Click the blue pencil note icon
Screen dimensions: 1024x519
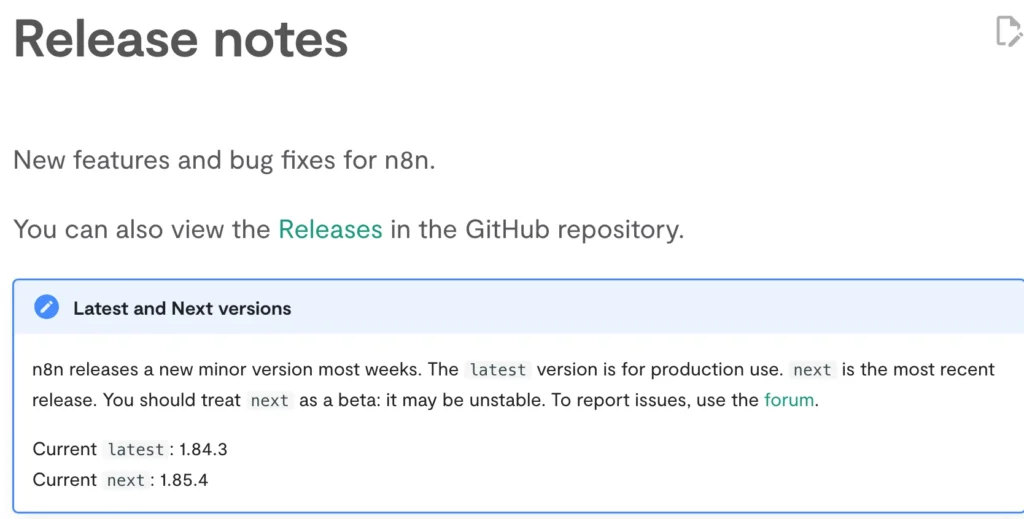pos(46,307)
